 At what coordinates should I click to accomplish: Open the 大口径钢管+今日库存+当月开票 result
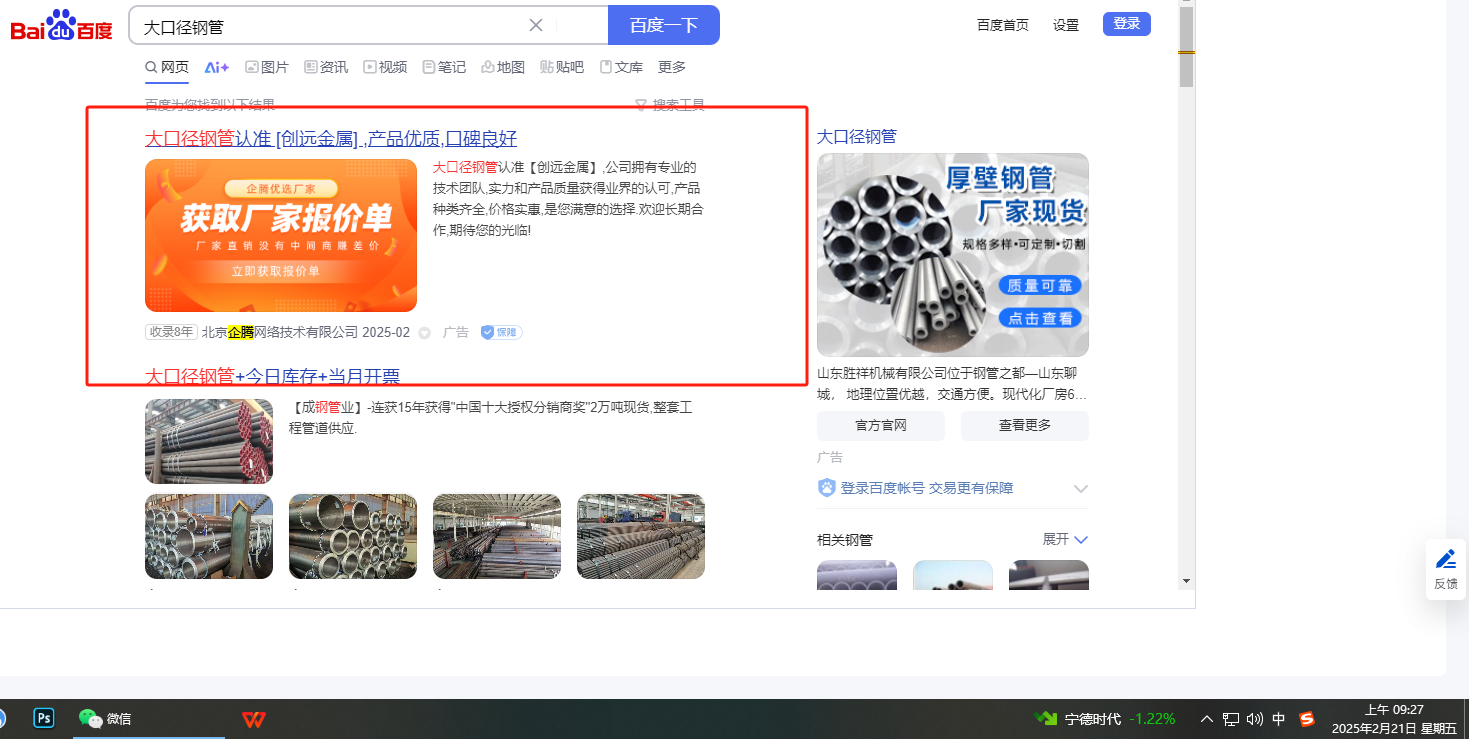[x=272, y=376]
